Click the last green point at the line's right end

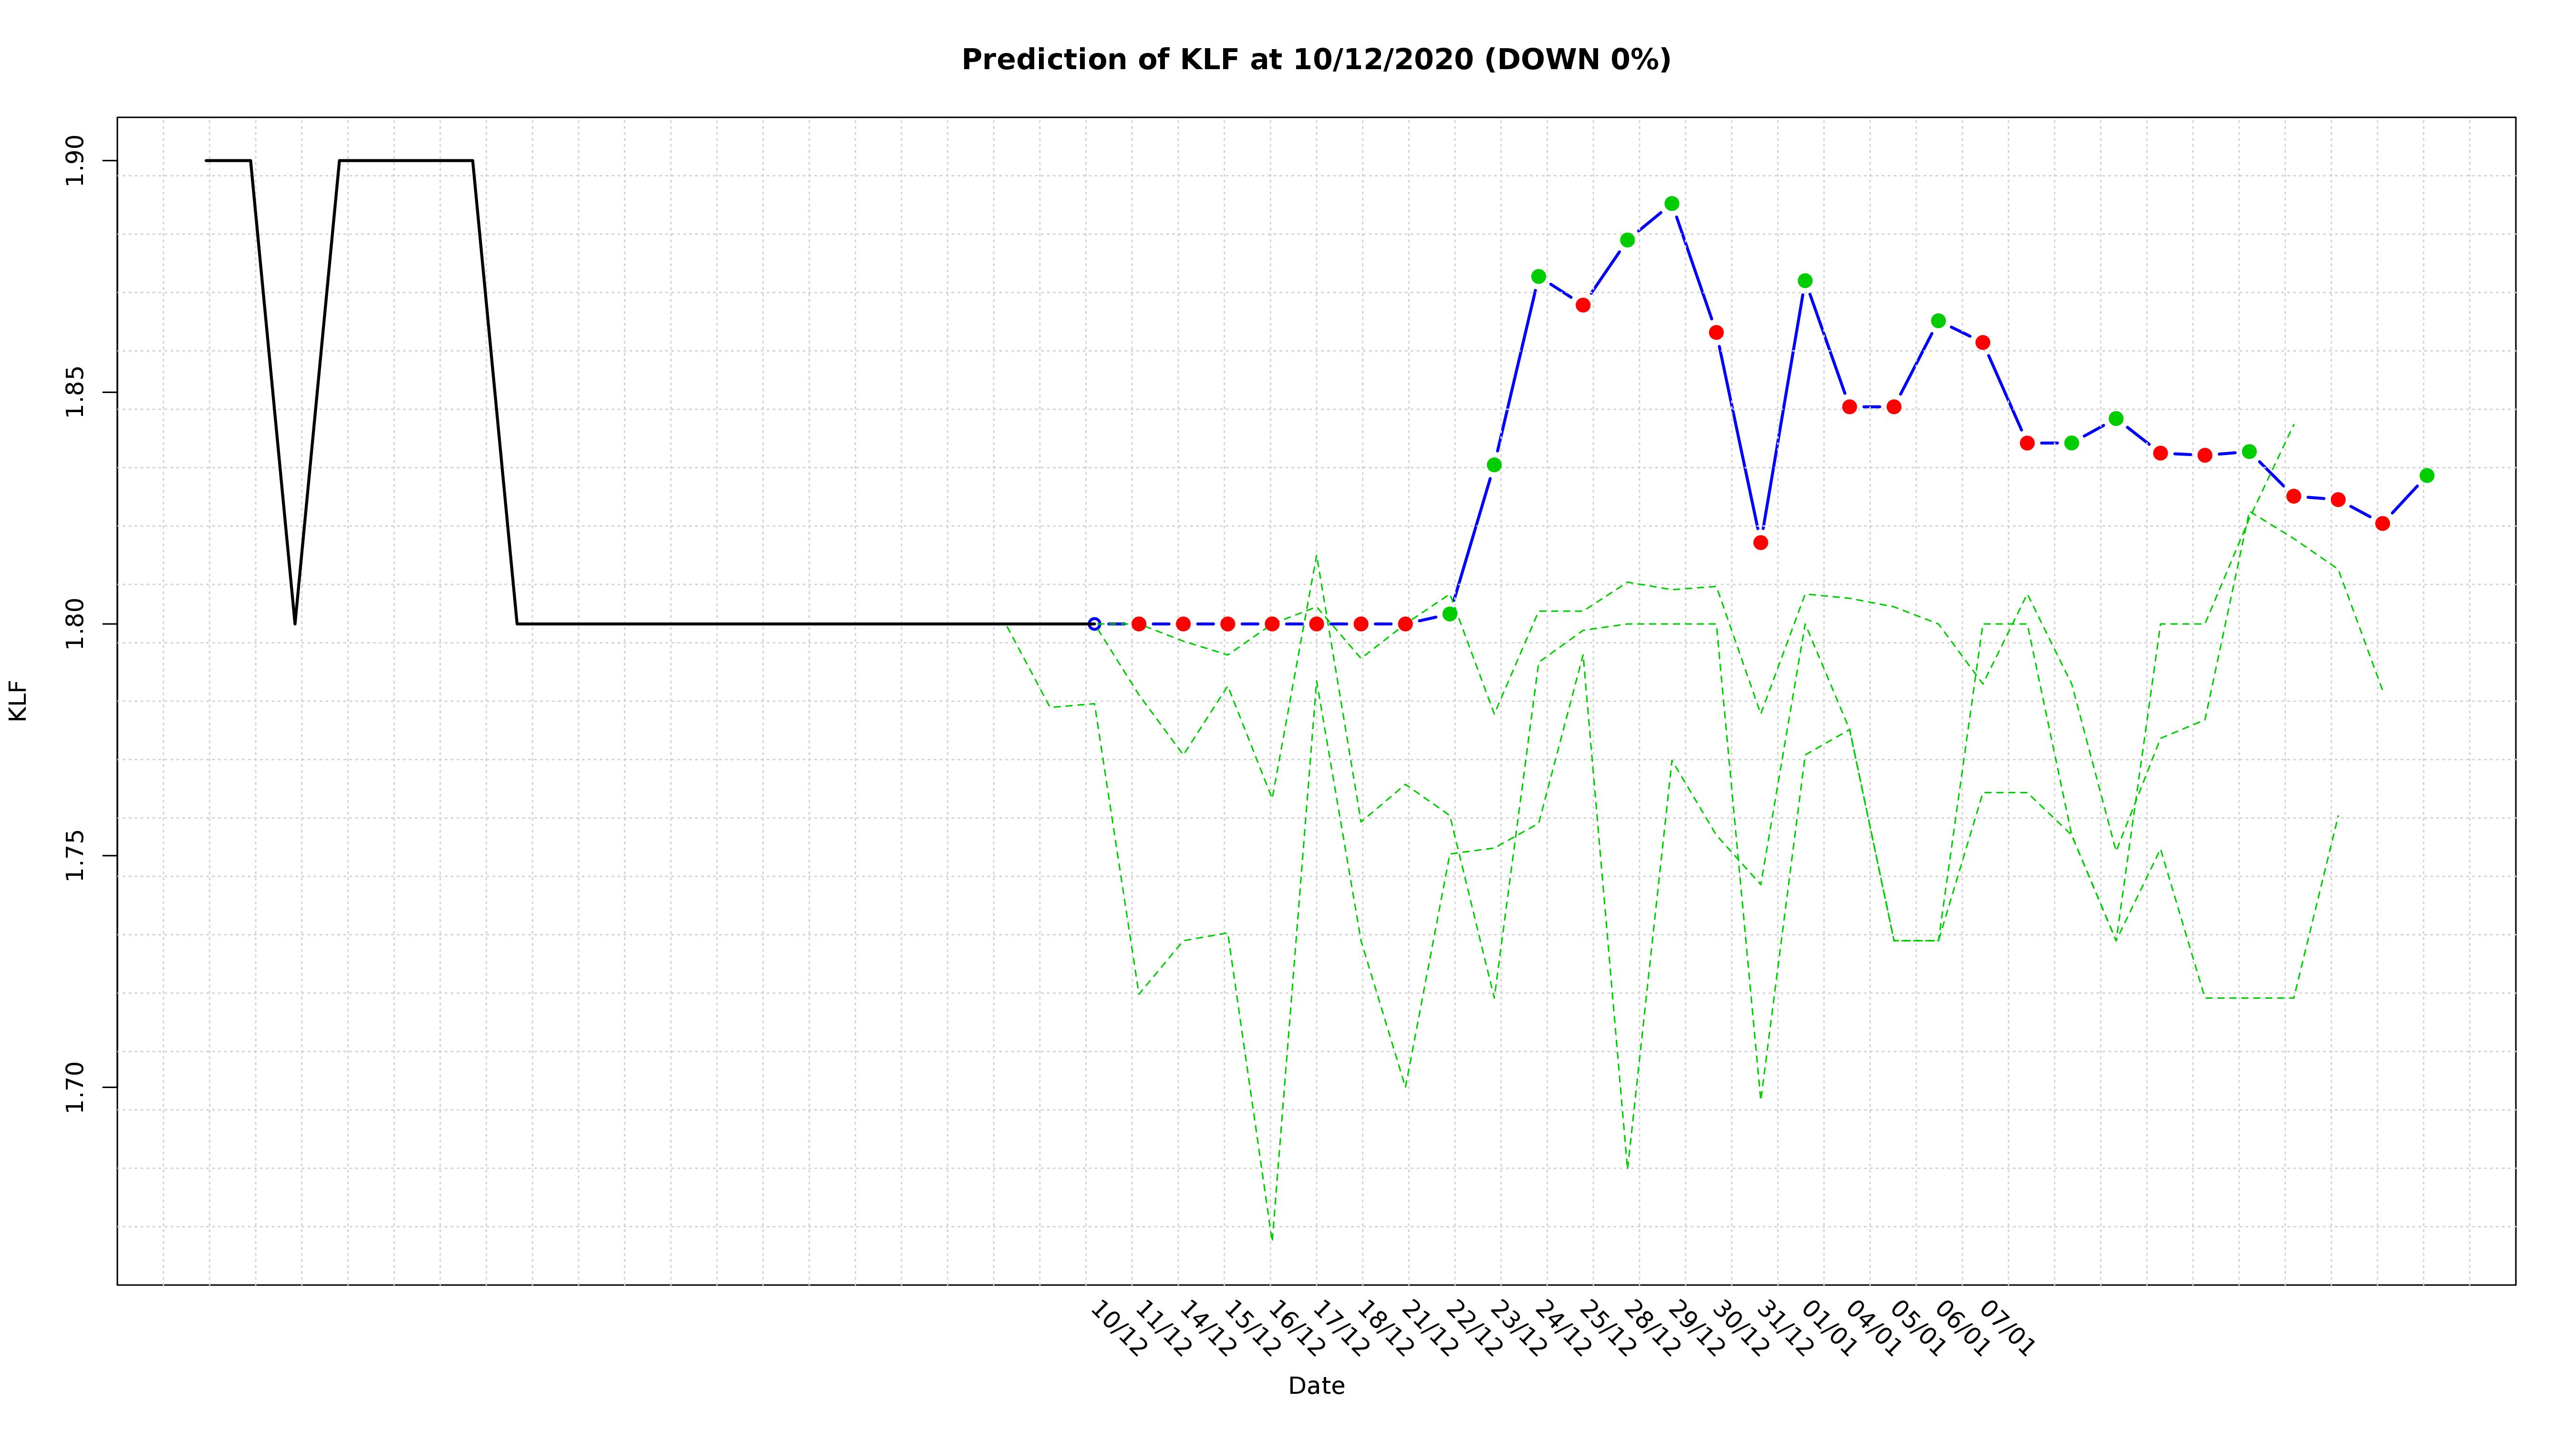tap(2426, 476)
